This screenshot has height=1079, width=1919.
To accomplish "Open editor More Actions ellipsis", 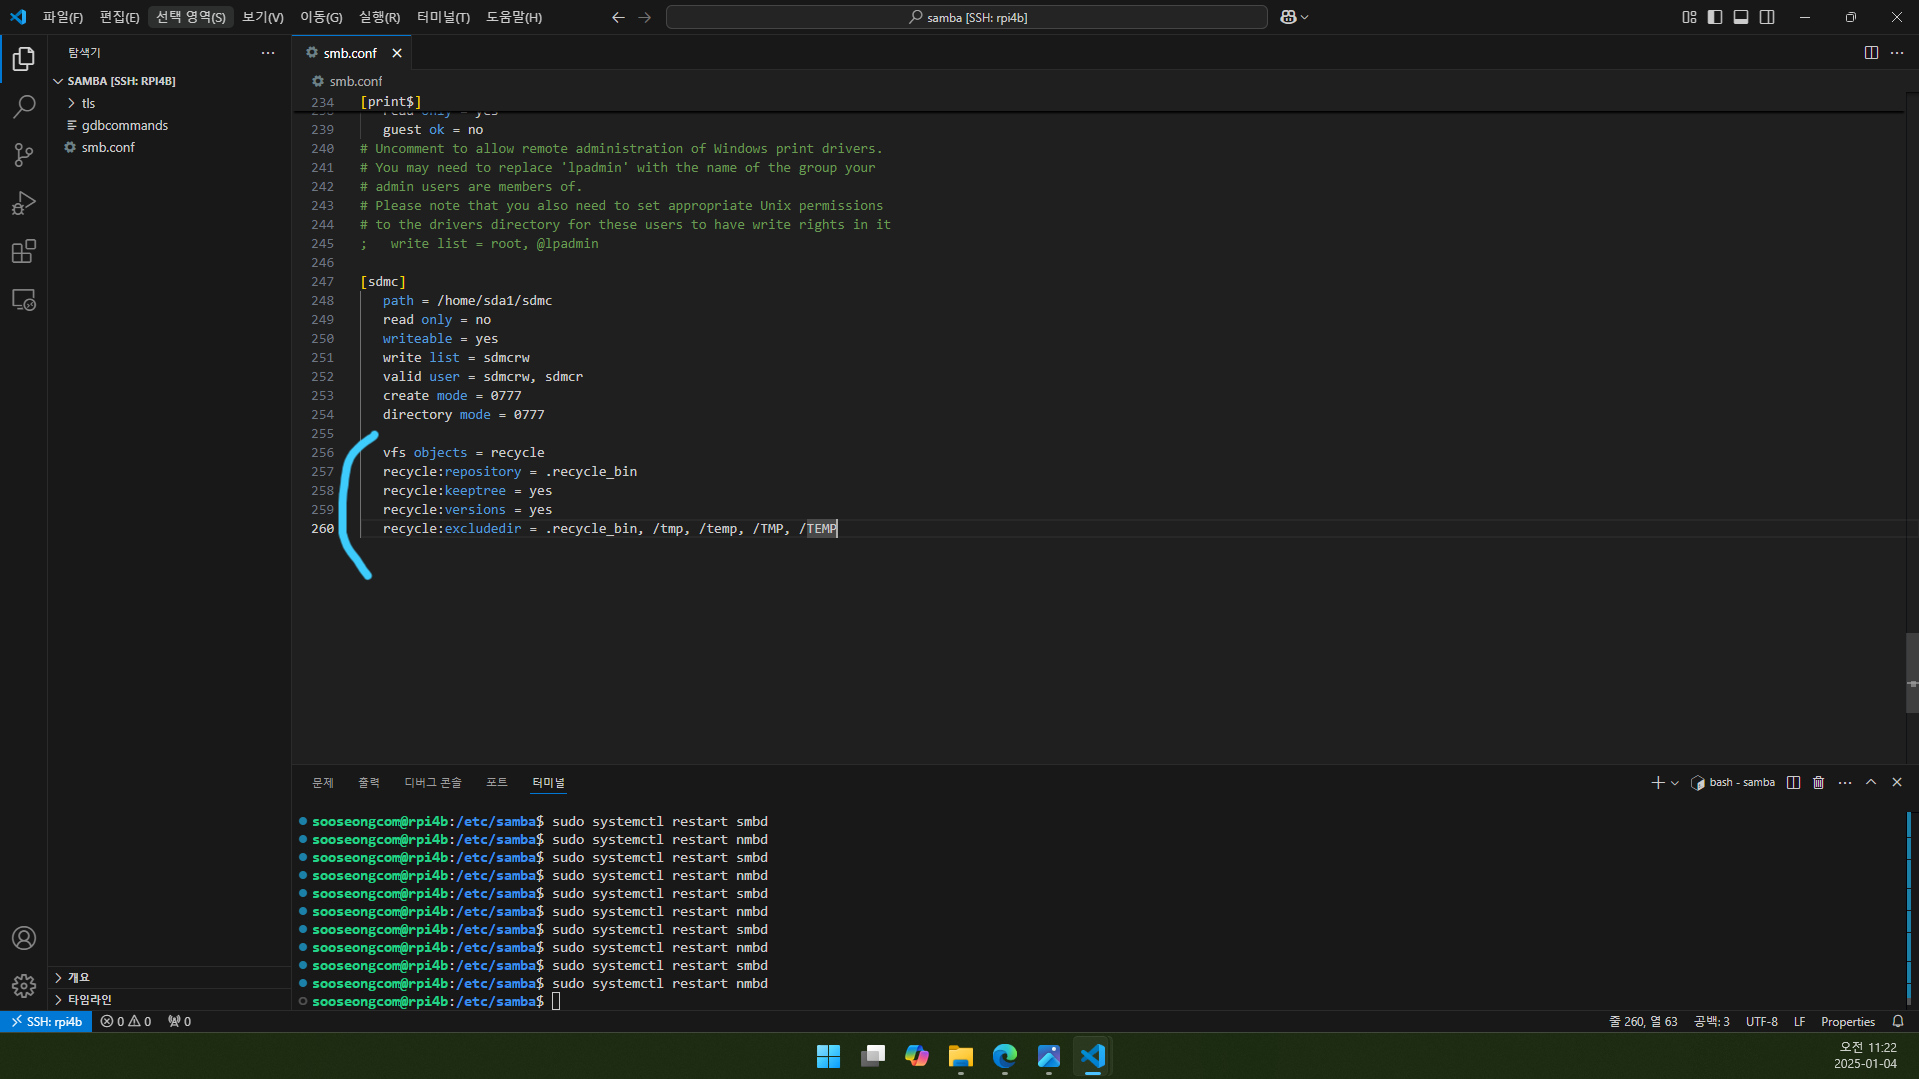I will click(1897, 53).
